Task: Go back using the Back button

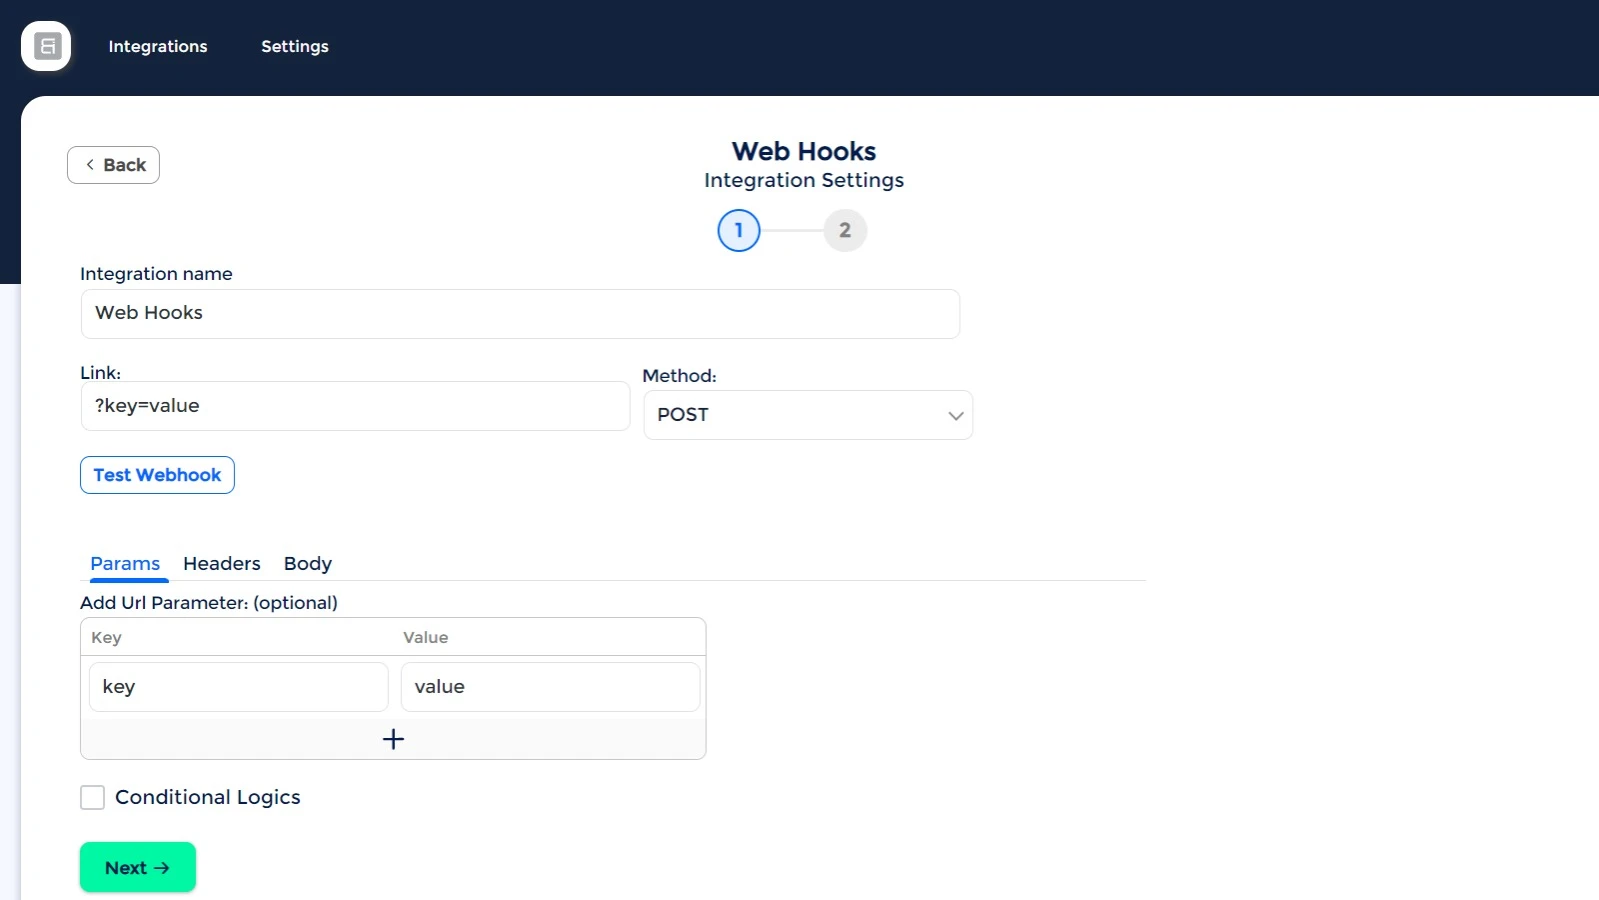Action: click(x=113, y=165)
